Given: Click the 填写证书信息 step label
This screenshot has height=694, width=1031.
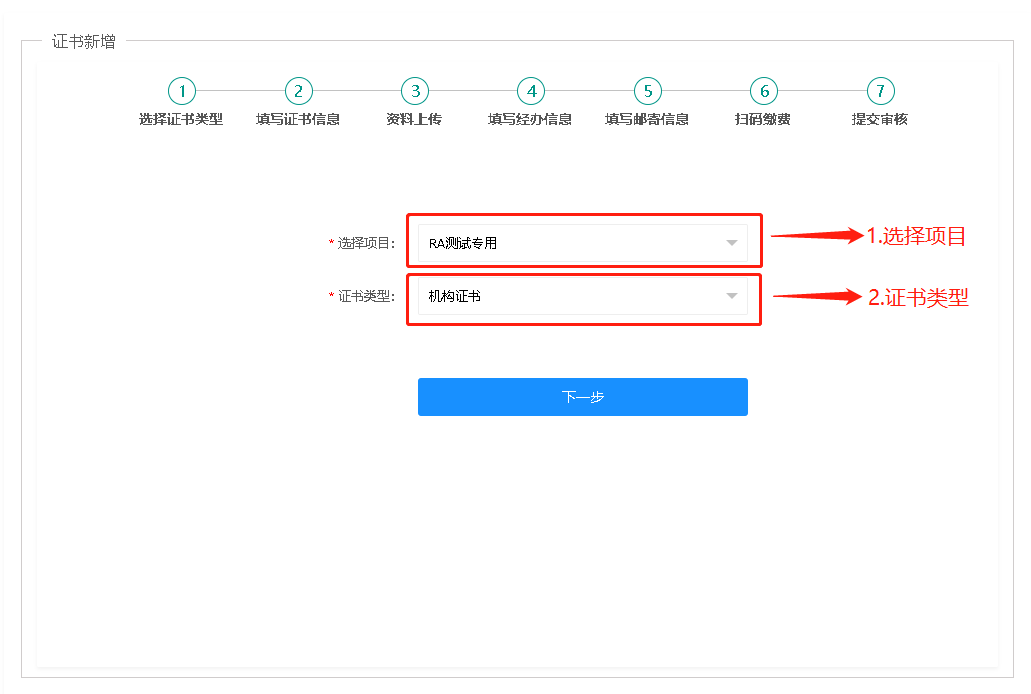Looking at the screenshot, I should point(298,119).
